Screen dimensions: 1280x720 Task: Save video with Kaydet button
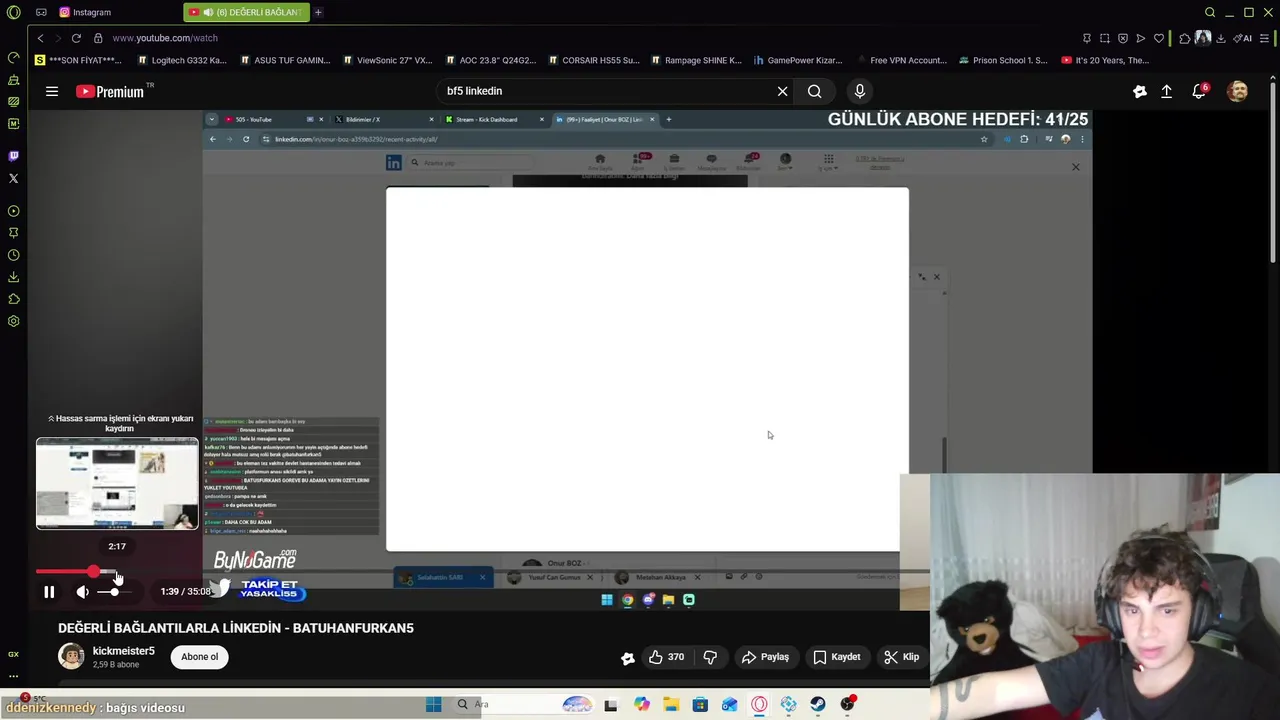pos(837,657)
